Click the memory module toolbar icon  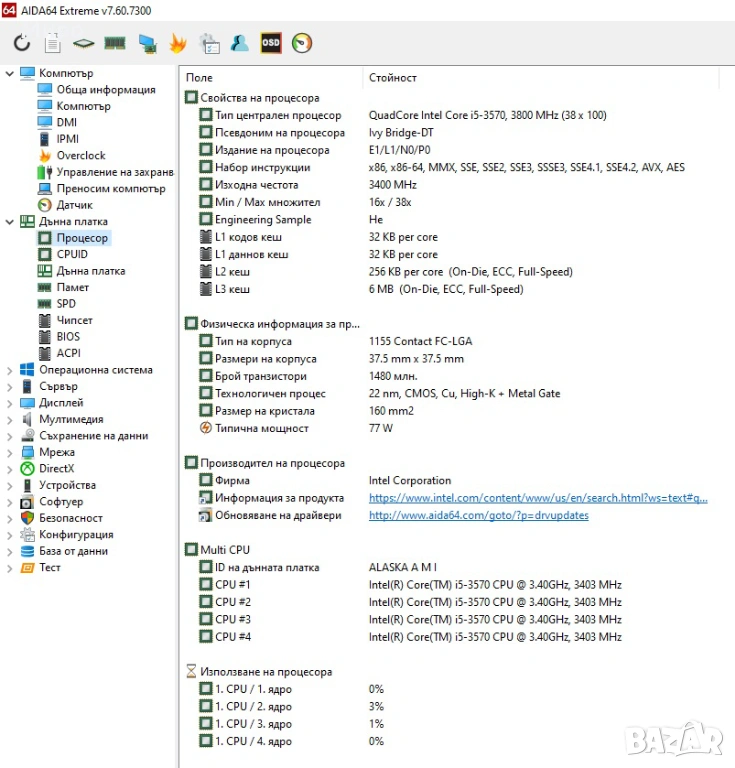(115, 43)
